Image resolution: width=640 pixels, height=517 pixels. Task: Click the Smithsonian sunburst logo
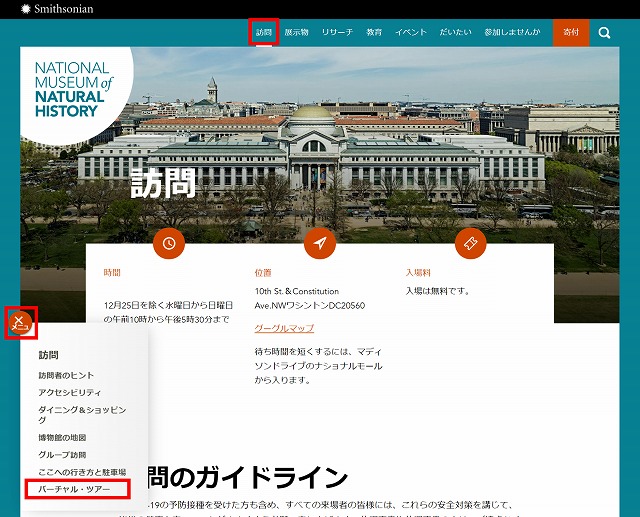click(x=26, y=9)
